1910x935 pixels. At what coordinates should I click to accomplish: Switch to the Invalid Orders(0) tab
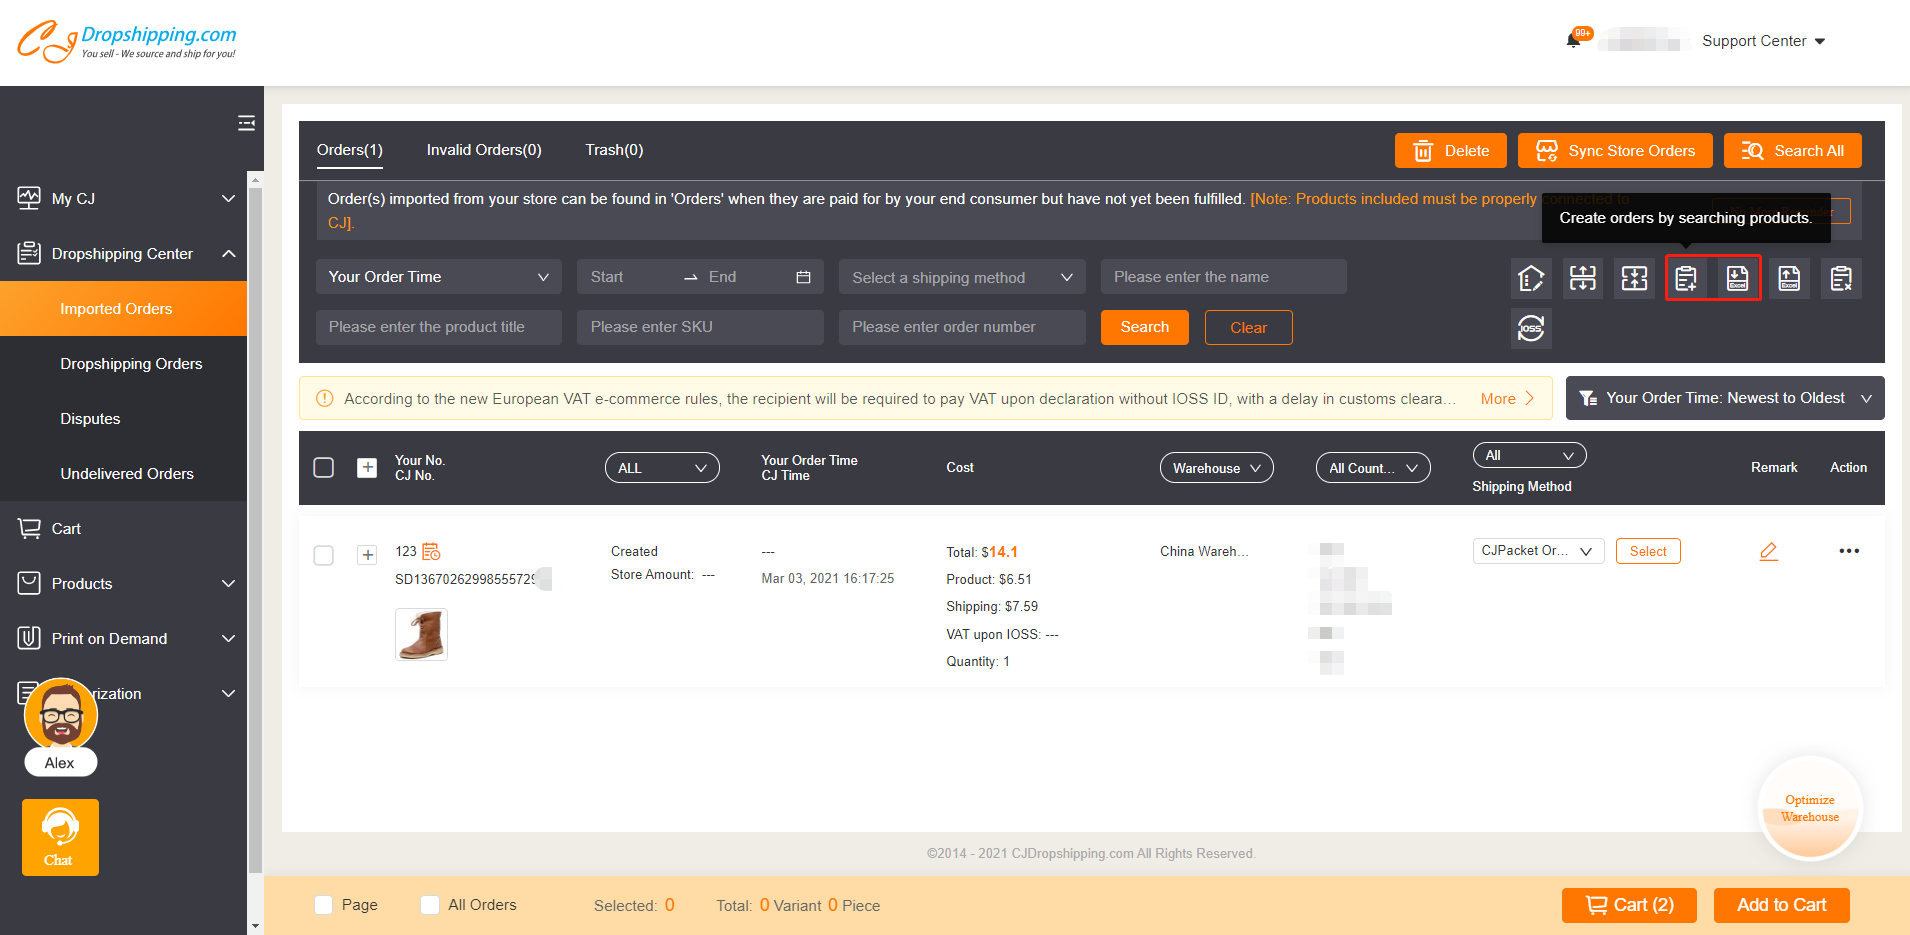coord(484,150)
